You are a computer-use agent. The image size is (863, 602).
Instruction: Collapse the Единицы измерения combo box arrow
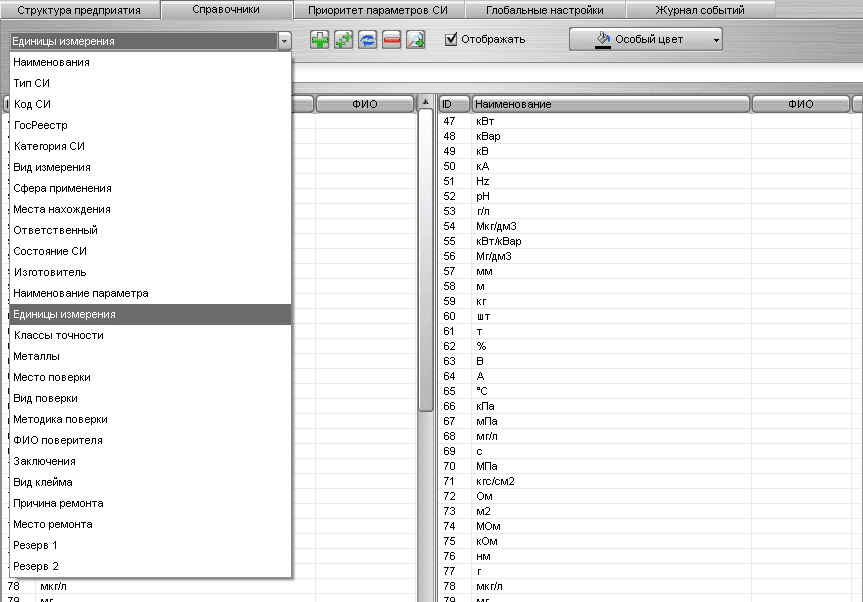tap(285, 41)
